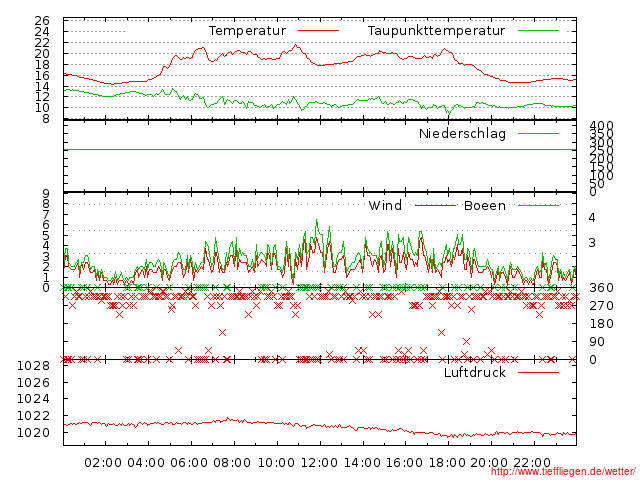This screenshot has height=480, width=640.
Task: Click the 18 value on temperature axis
Action: pyautogui.click(x=42, y=64)
